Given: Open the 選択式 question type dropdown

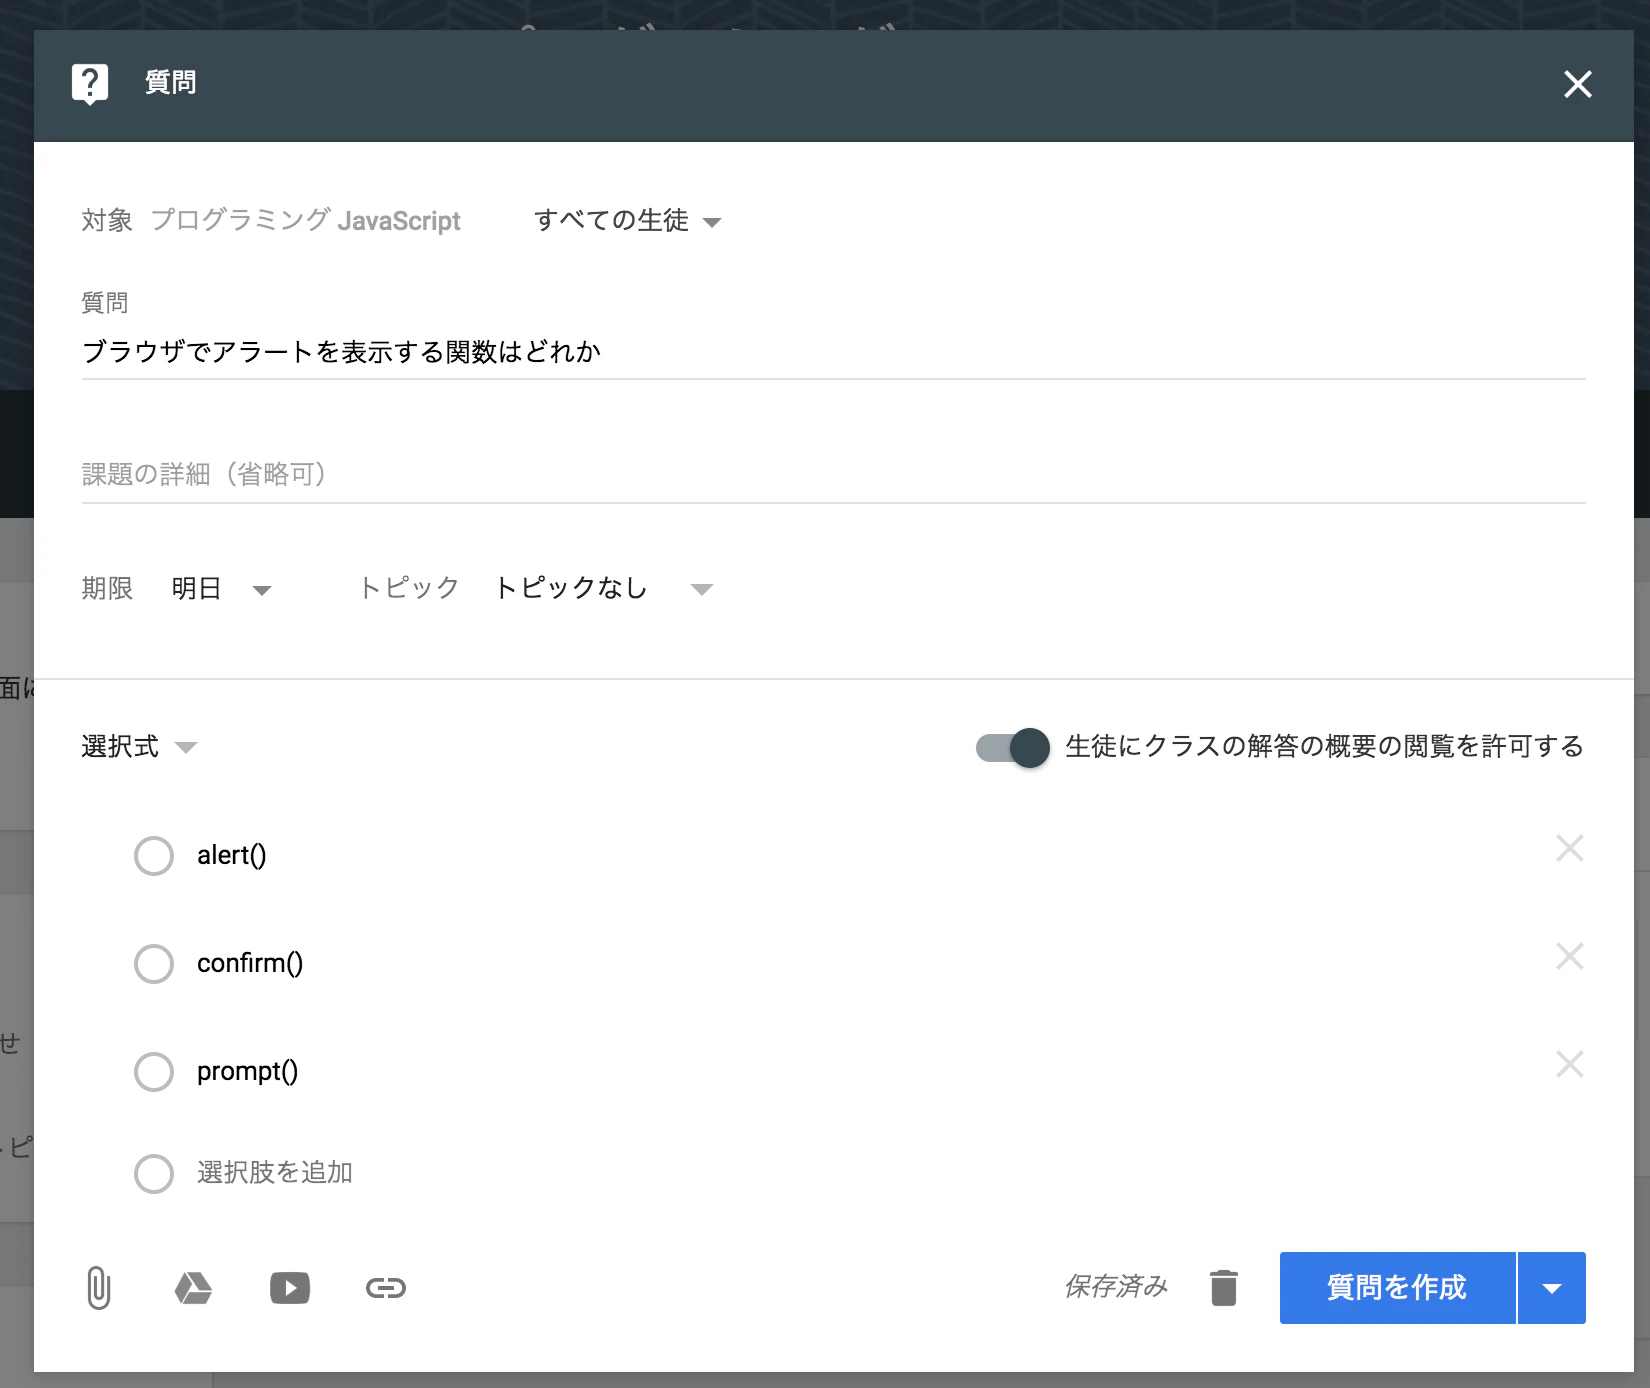Looking at the screenshot, I should [139, 747].
